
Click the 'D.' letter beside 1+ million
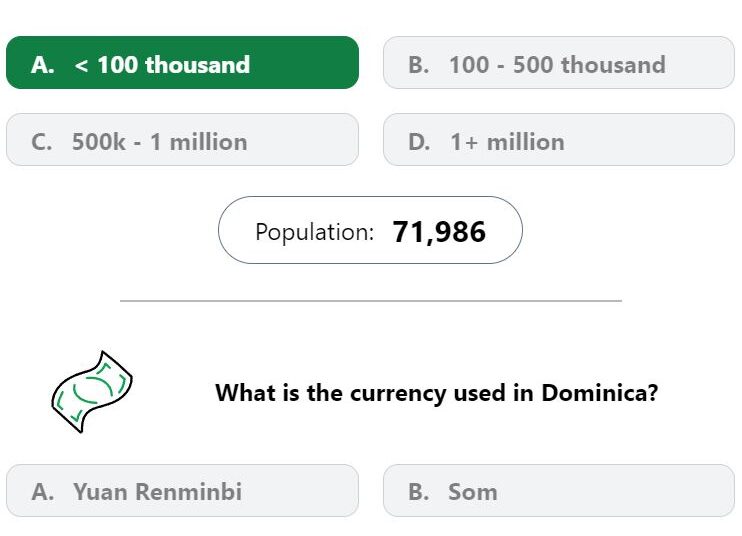click(x=419, y=142)
